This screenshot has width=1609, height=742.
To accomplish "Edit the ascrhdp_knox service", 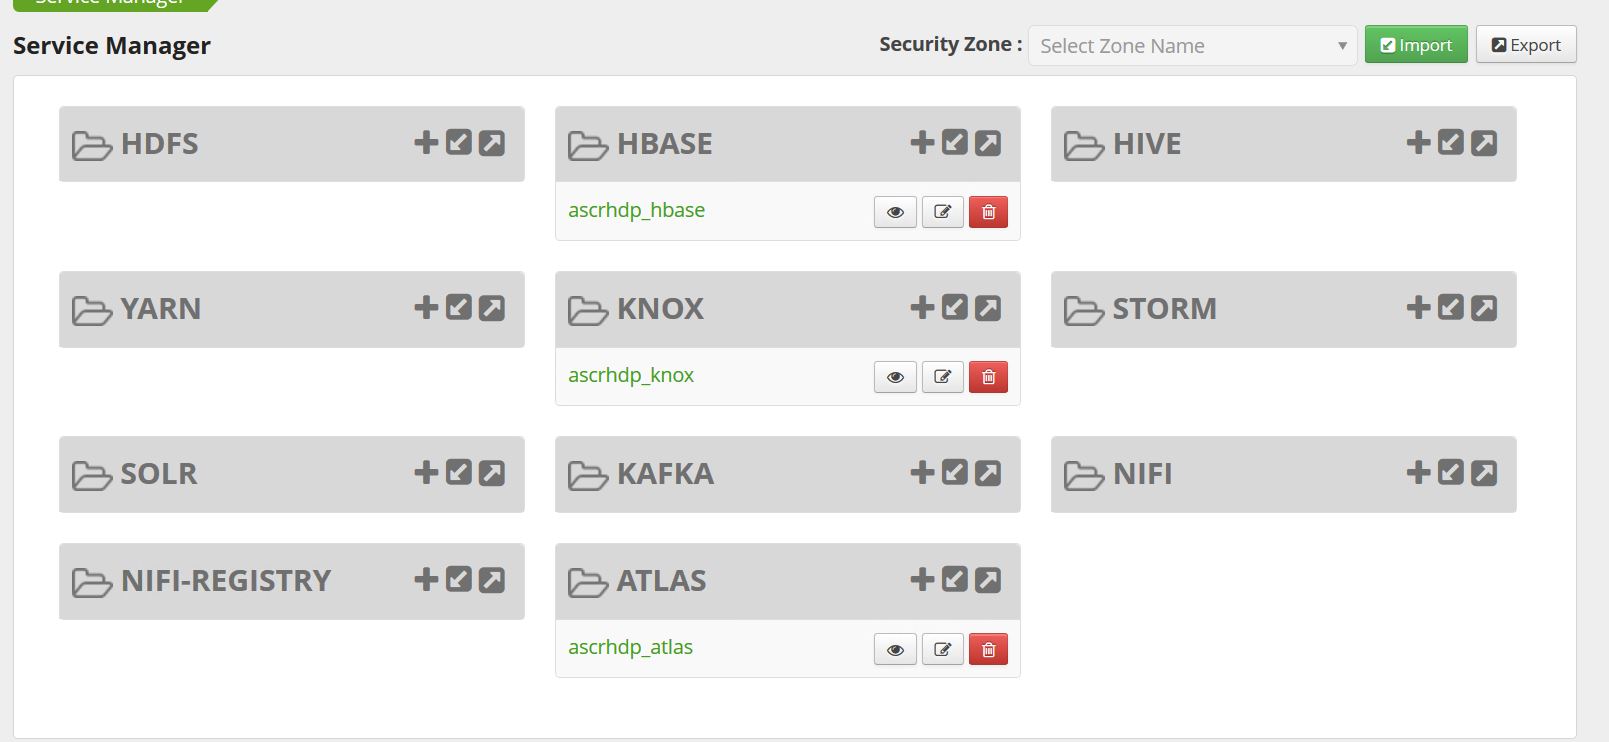I will point(941,376).
